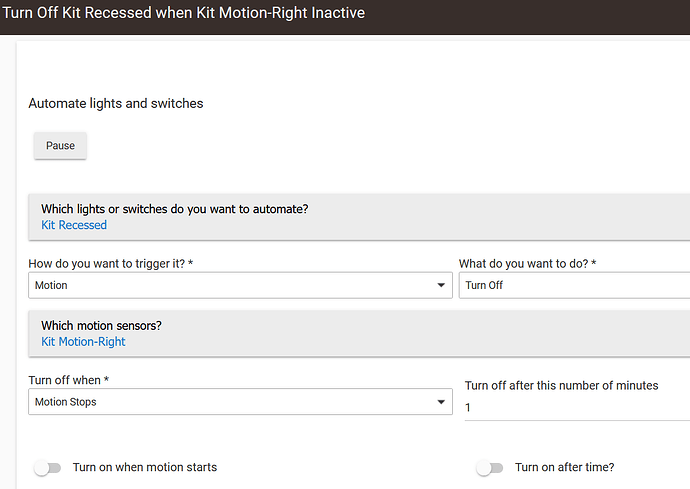
Task: Open the Kit Recessed device link
Action: [x=74, y=225]
